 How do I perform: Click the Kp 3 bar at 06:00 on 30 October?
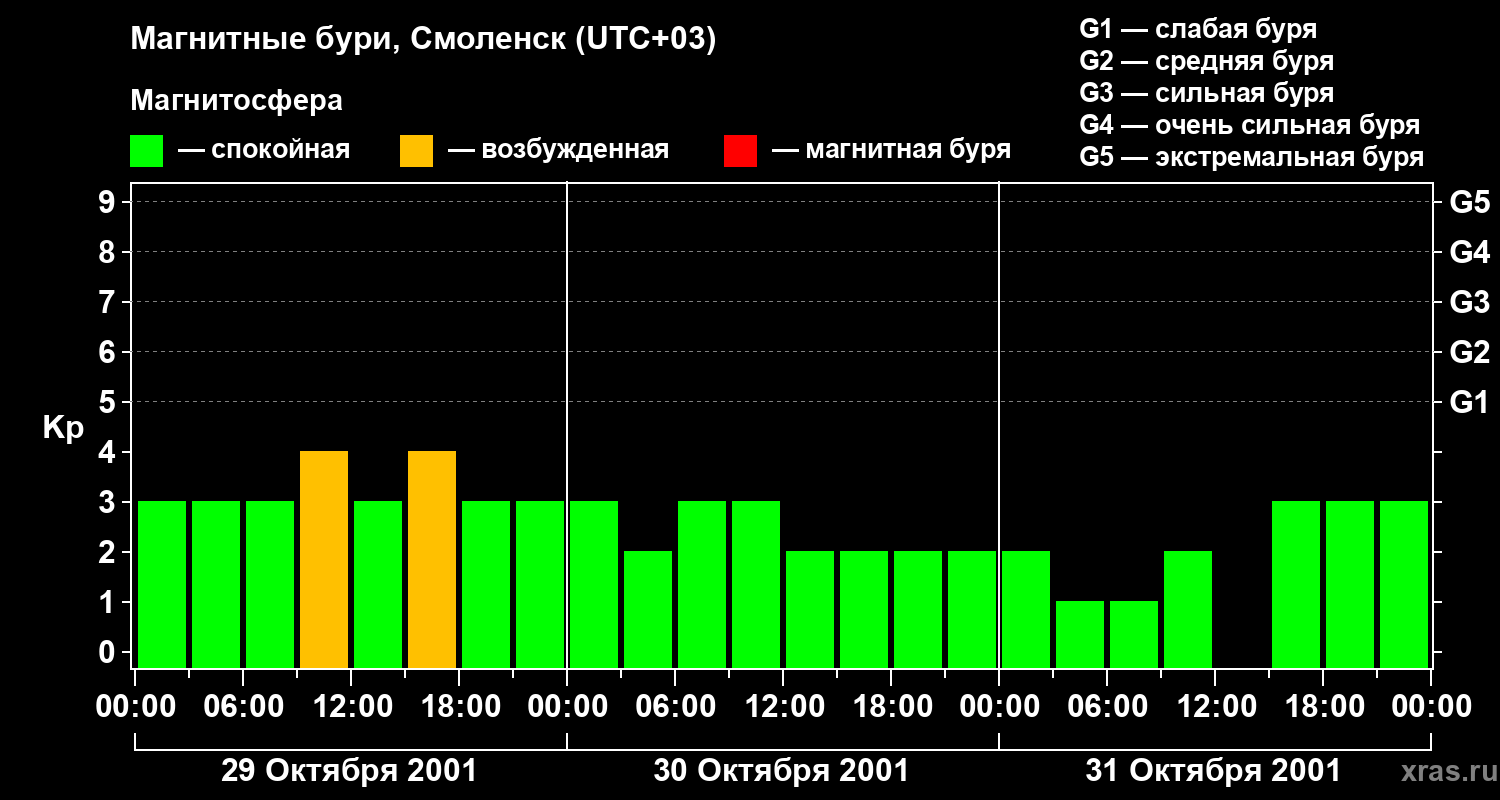coord(702,584)
